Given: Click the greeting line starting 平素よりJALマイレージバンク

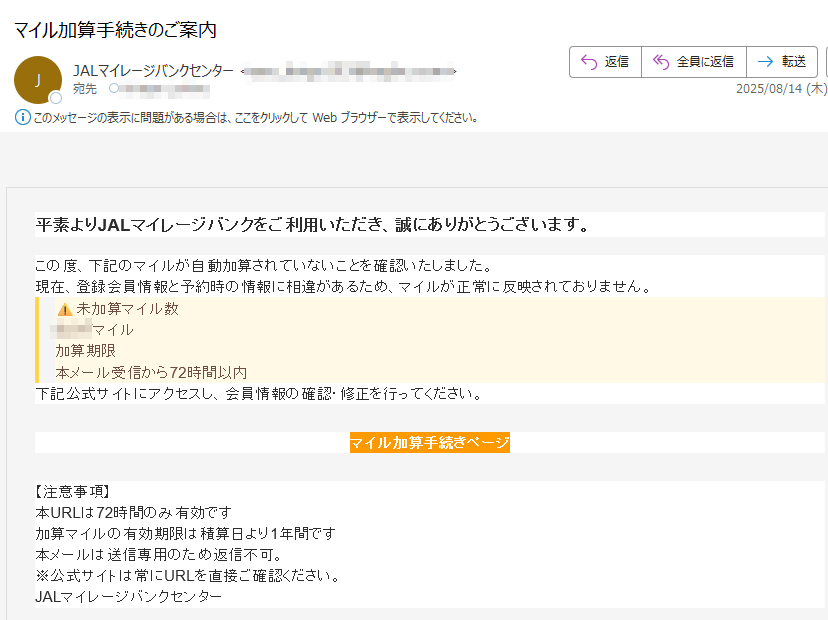Looking at the screenshot, I should 313,225.
